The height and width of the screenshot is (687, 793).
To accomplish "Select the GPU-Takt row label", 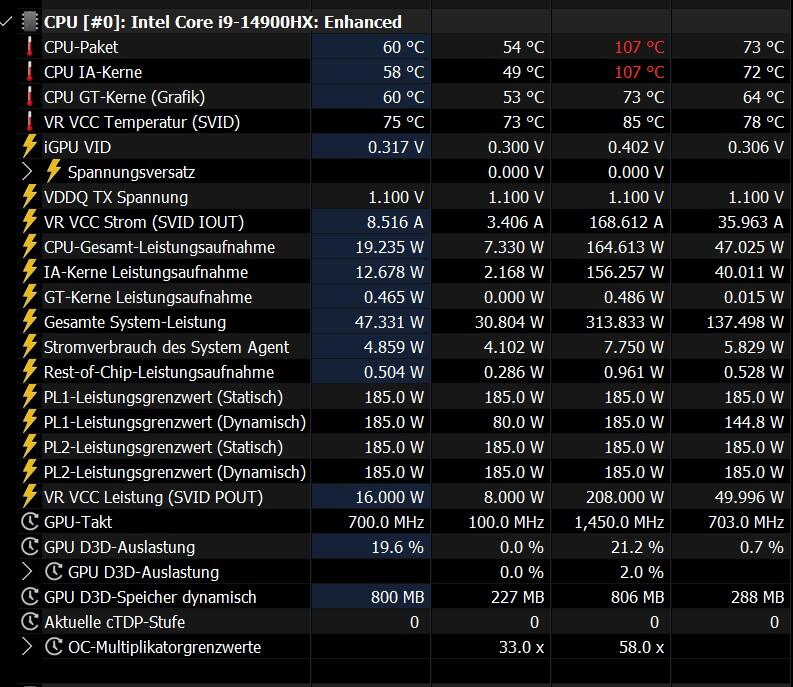I will coord(78,522).
